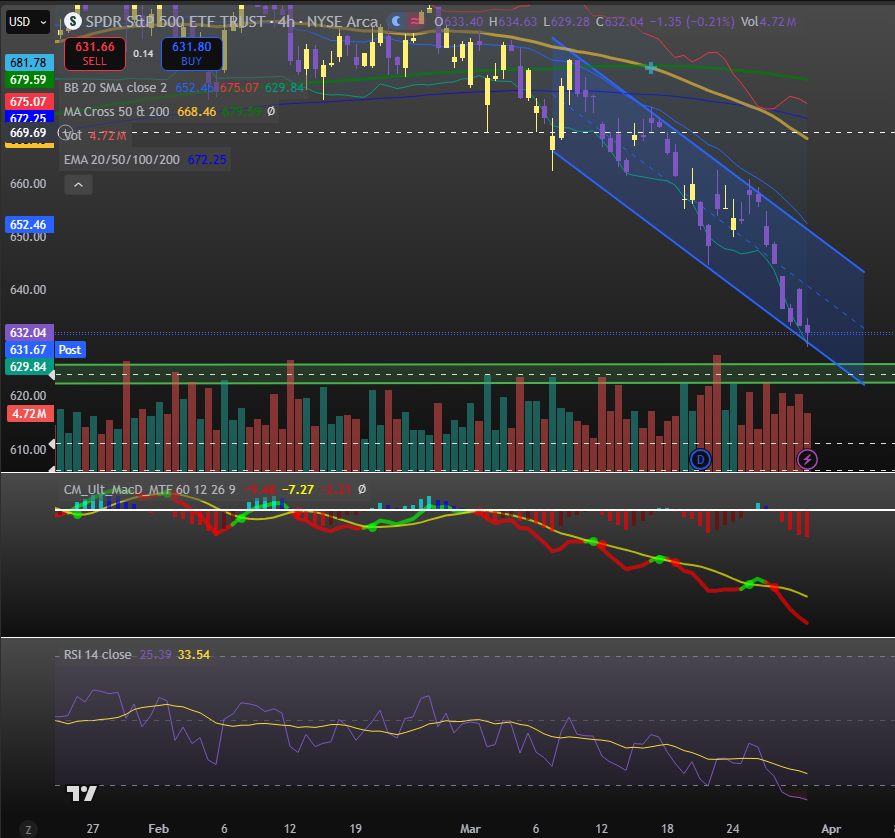This screenshot has height=838, width=895.
Task: Click the blue 672.25 price scale label
Action: point(29,117)
